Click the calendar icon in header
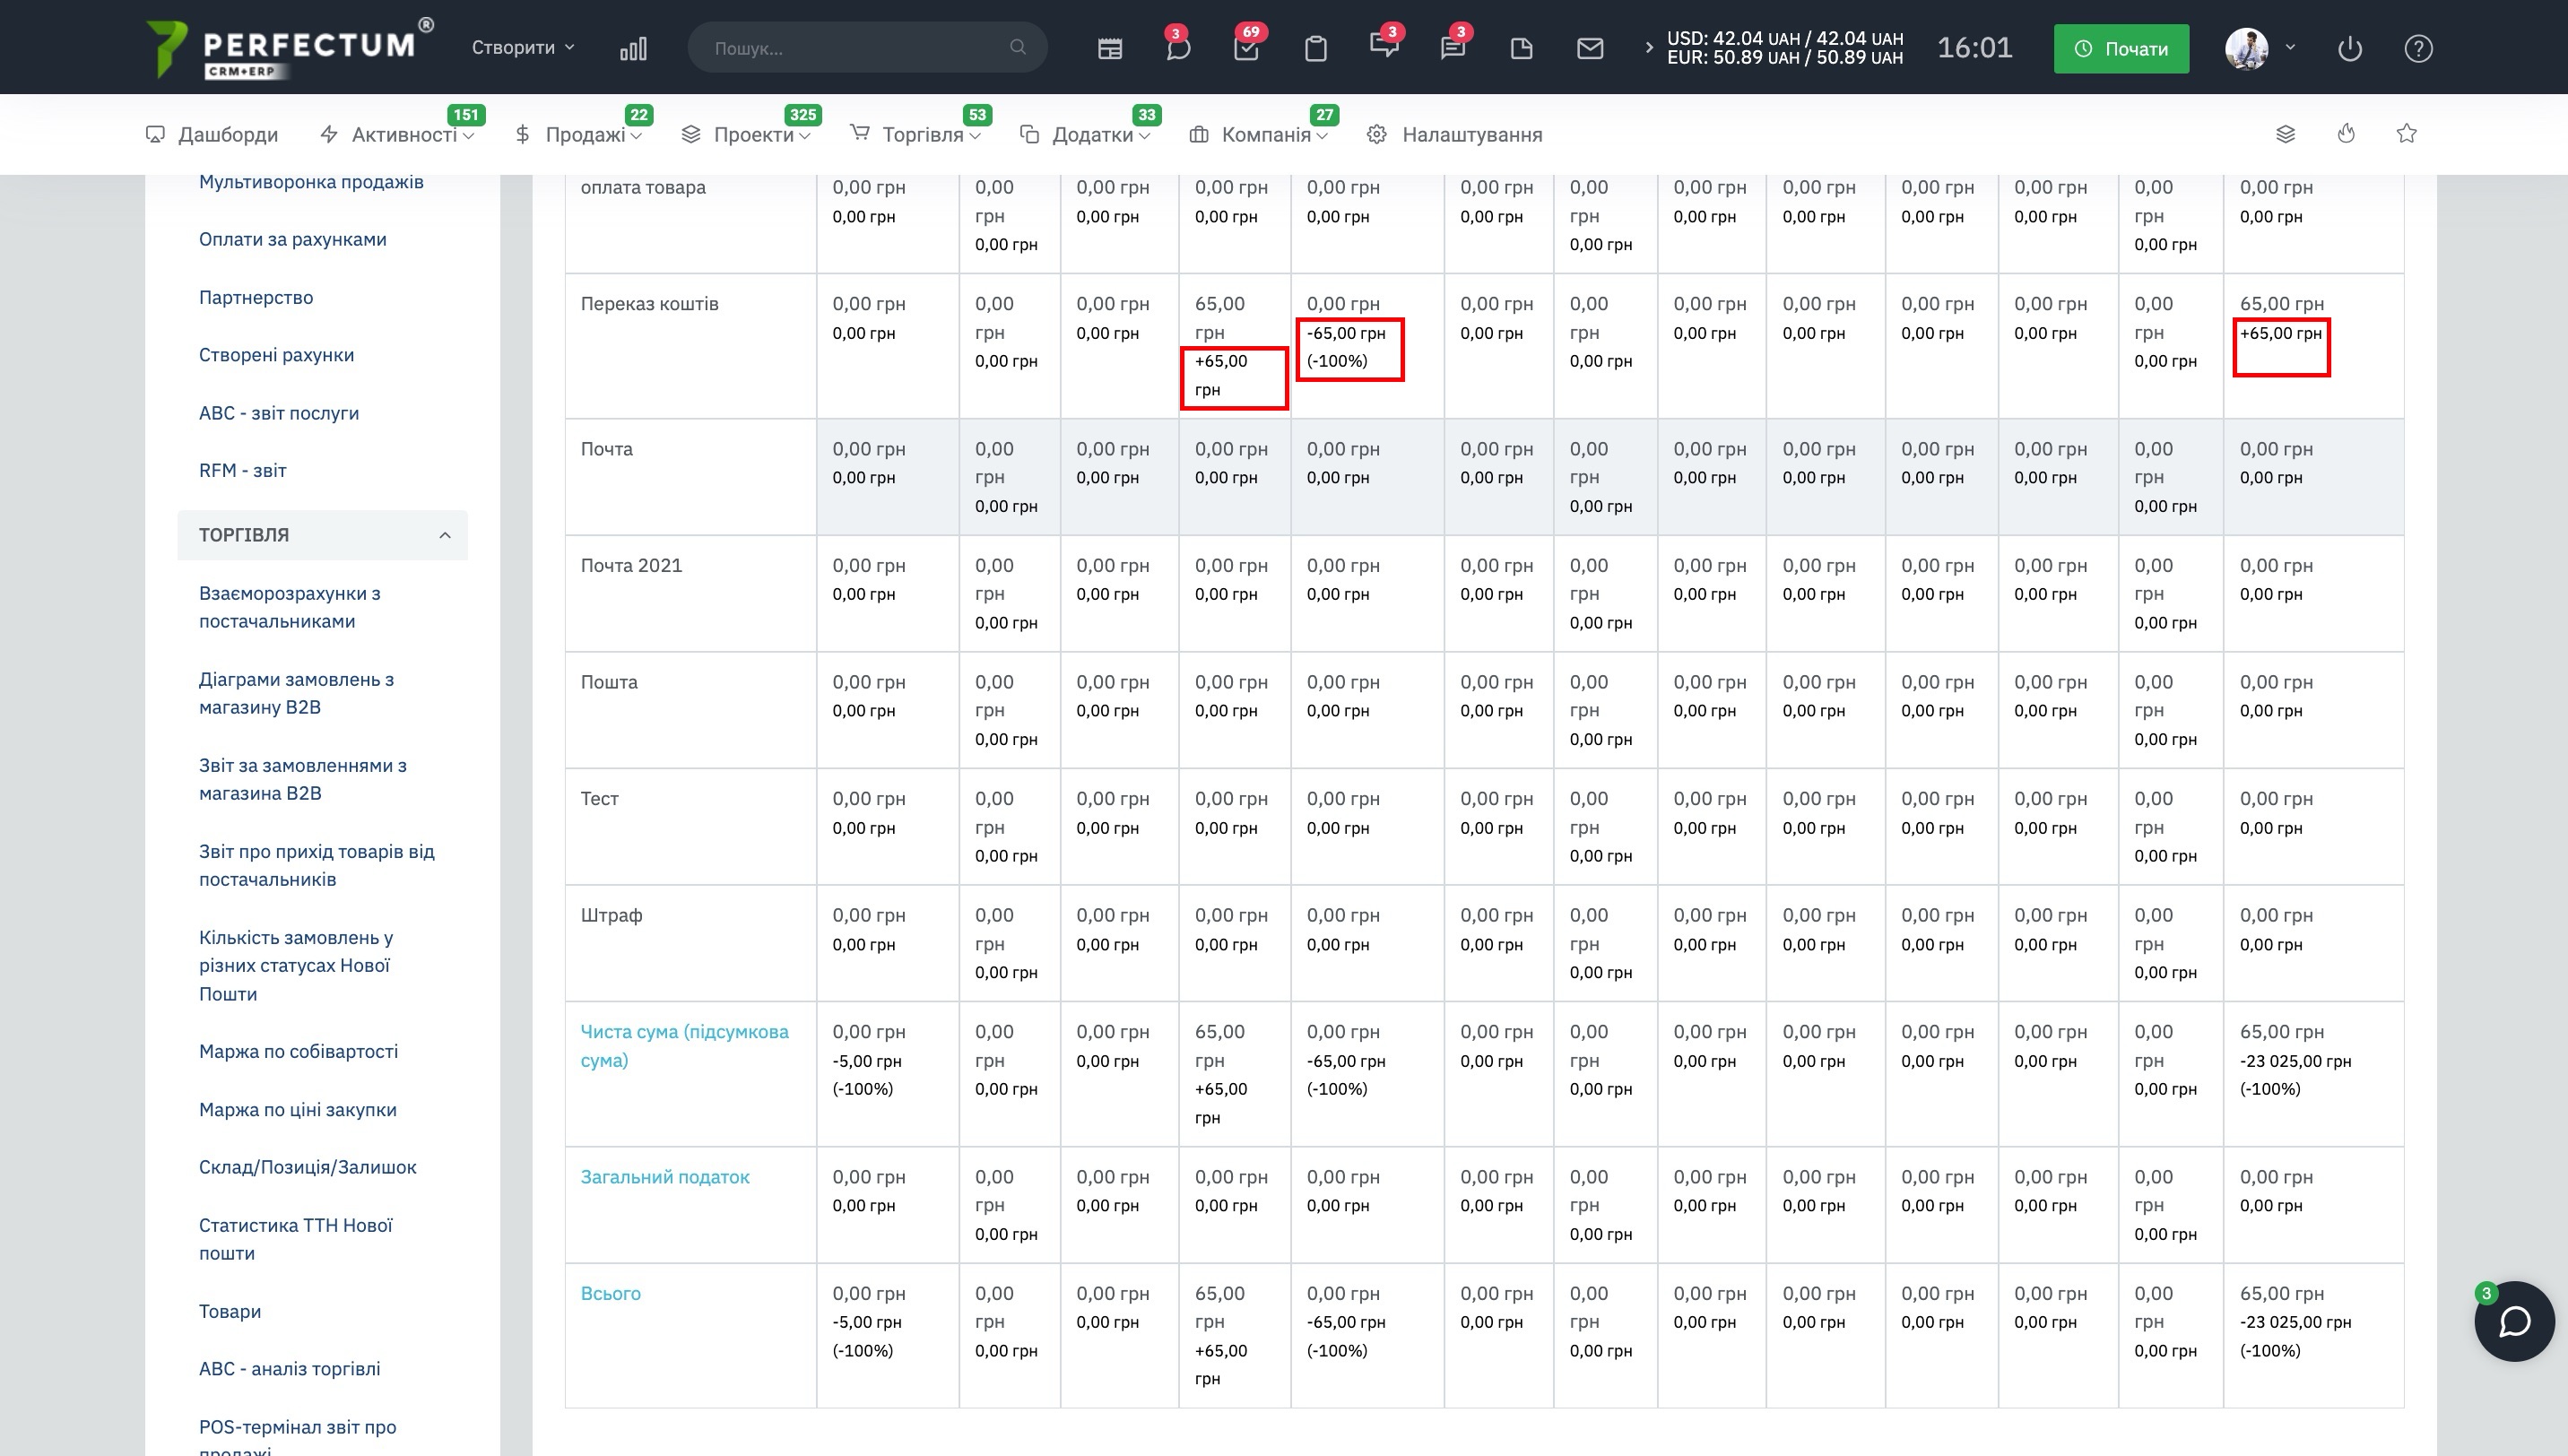This screenshot has height=1456, width=2568. (x=1109, y=48)
